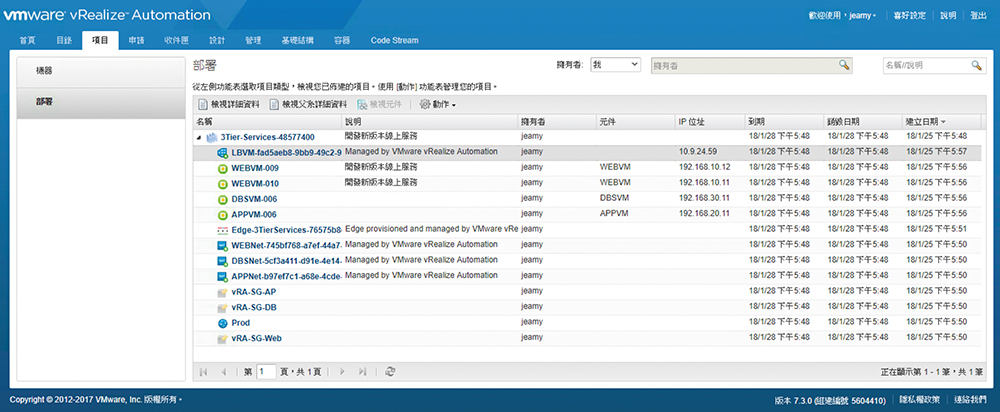Click the Edge-3TierServices edge icon
This screenshot has width=1000, height=412.
[x=223, y=230]
